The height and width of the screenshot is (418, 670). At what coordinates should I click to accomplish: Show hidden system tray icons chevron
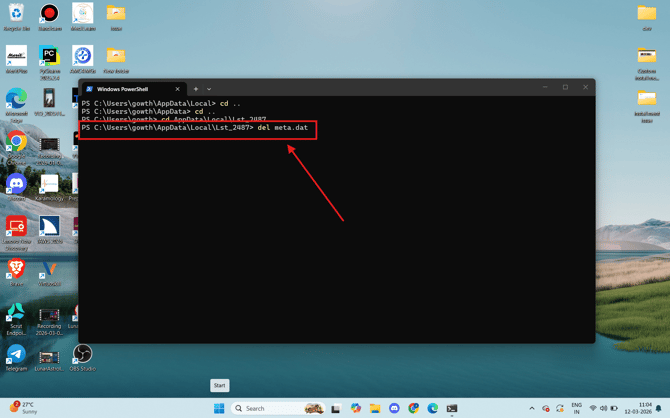[532, 408]
